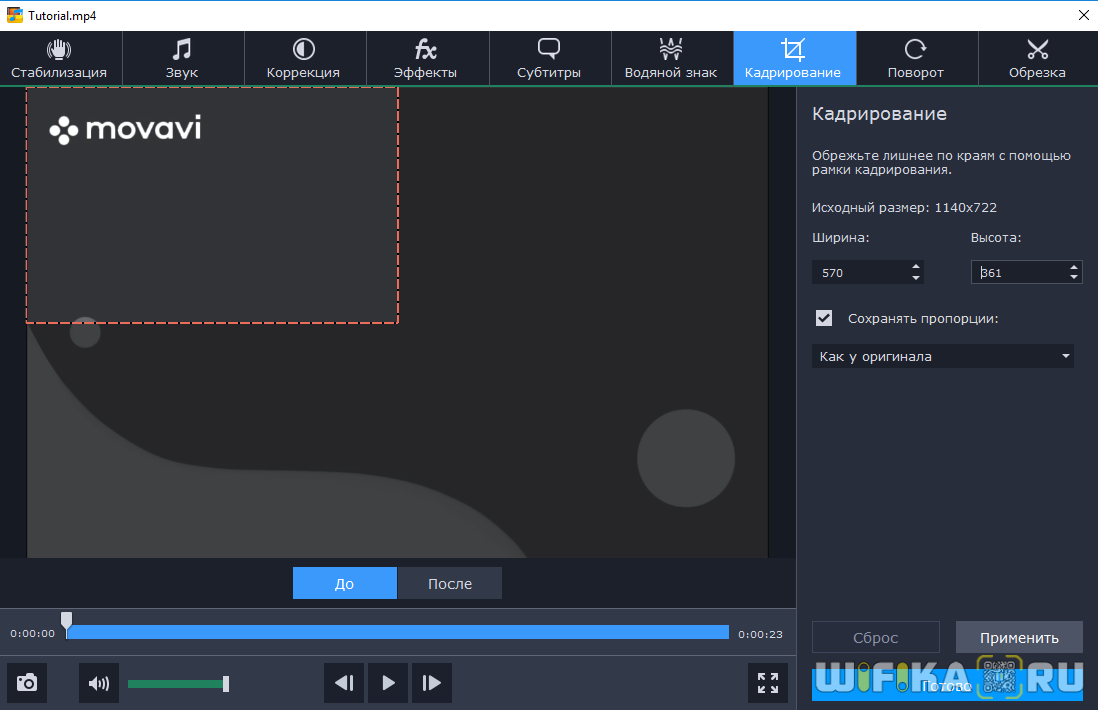The width and height of the screenshot is (1098, 710).
Task: Switch to the Поворот rotate tool
Action: (x=916, y=58)
